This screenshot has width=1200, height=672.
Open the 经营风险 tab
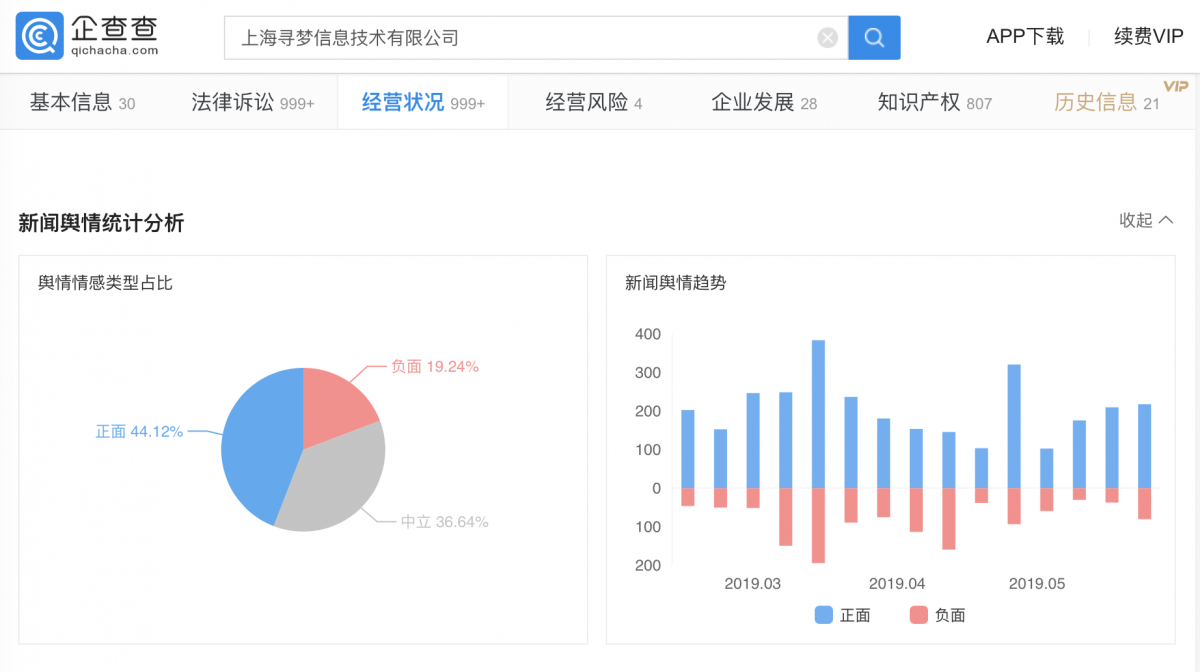594,102
